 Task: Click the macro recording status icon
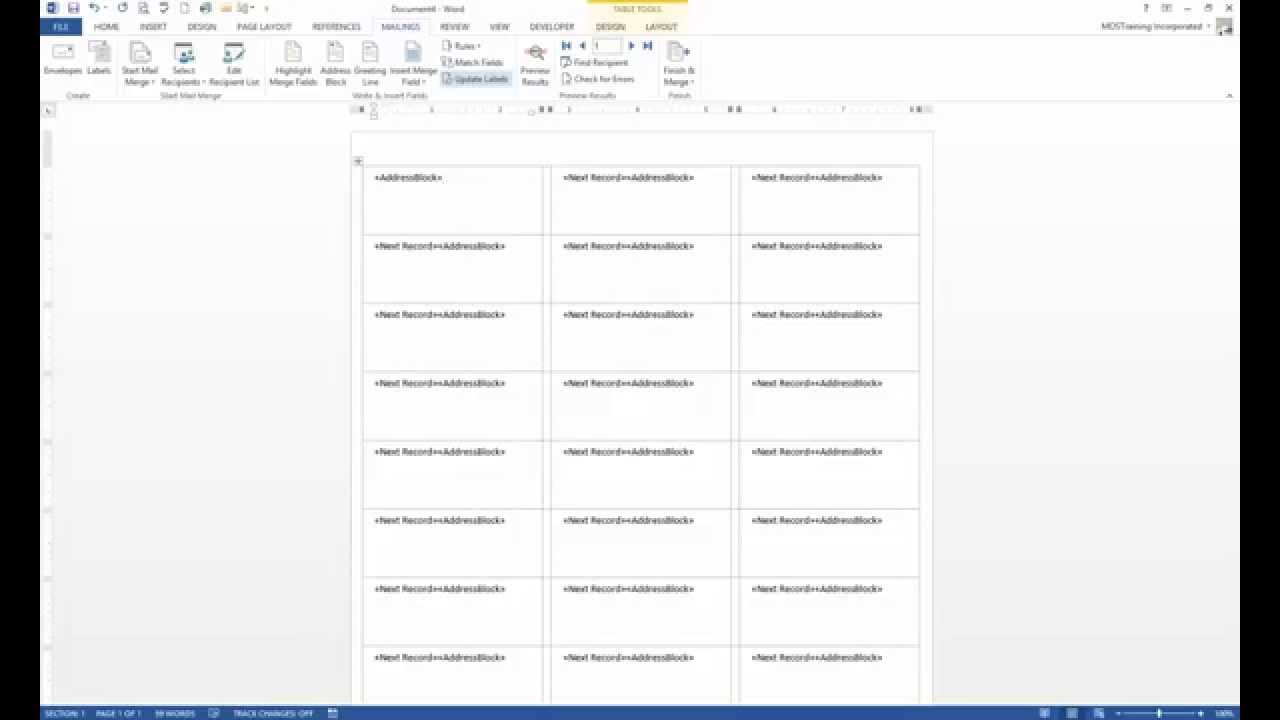tap(333, 713)
